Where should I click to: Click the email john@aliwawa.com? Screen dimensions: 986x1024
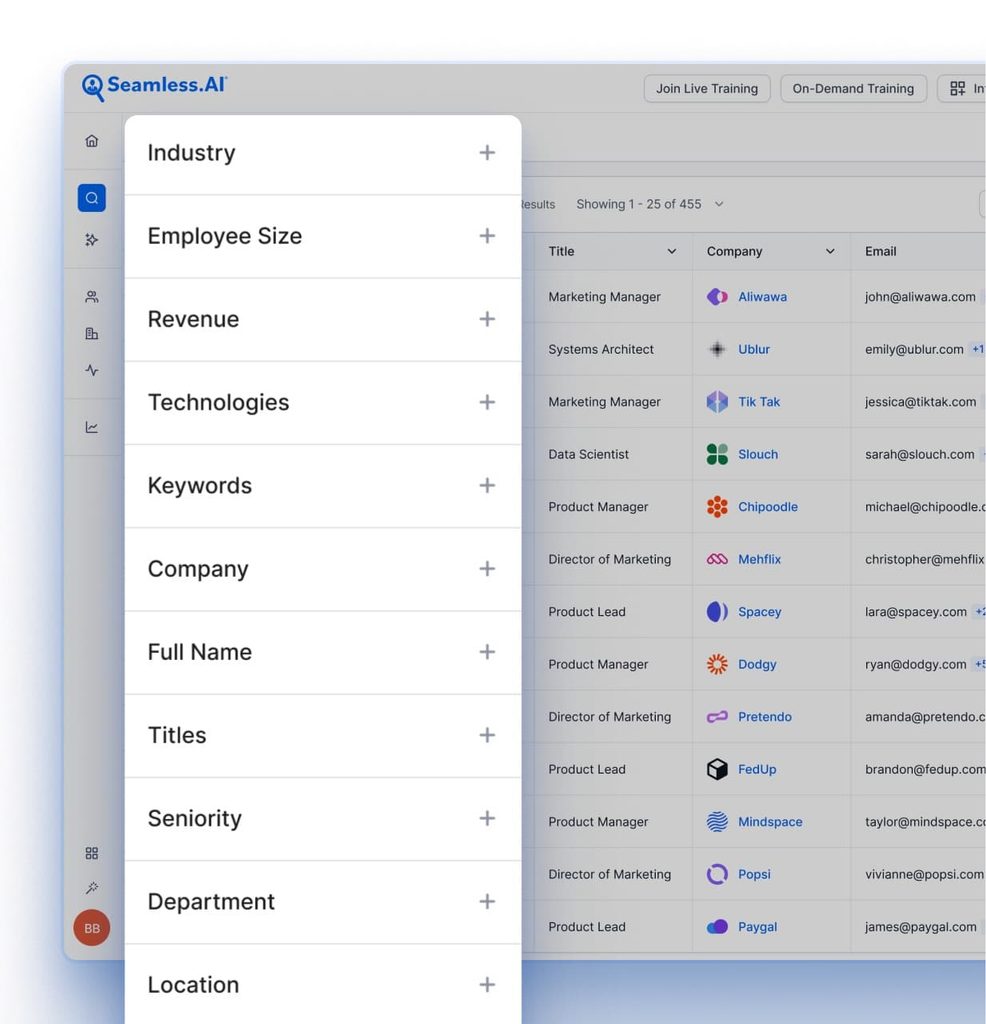pos(920,297)
